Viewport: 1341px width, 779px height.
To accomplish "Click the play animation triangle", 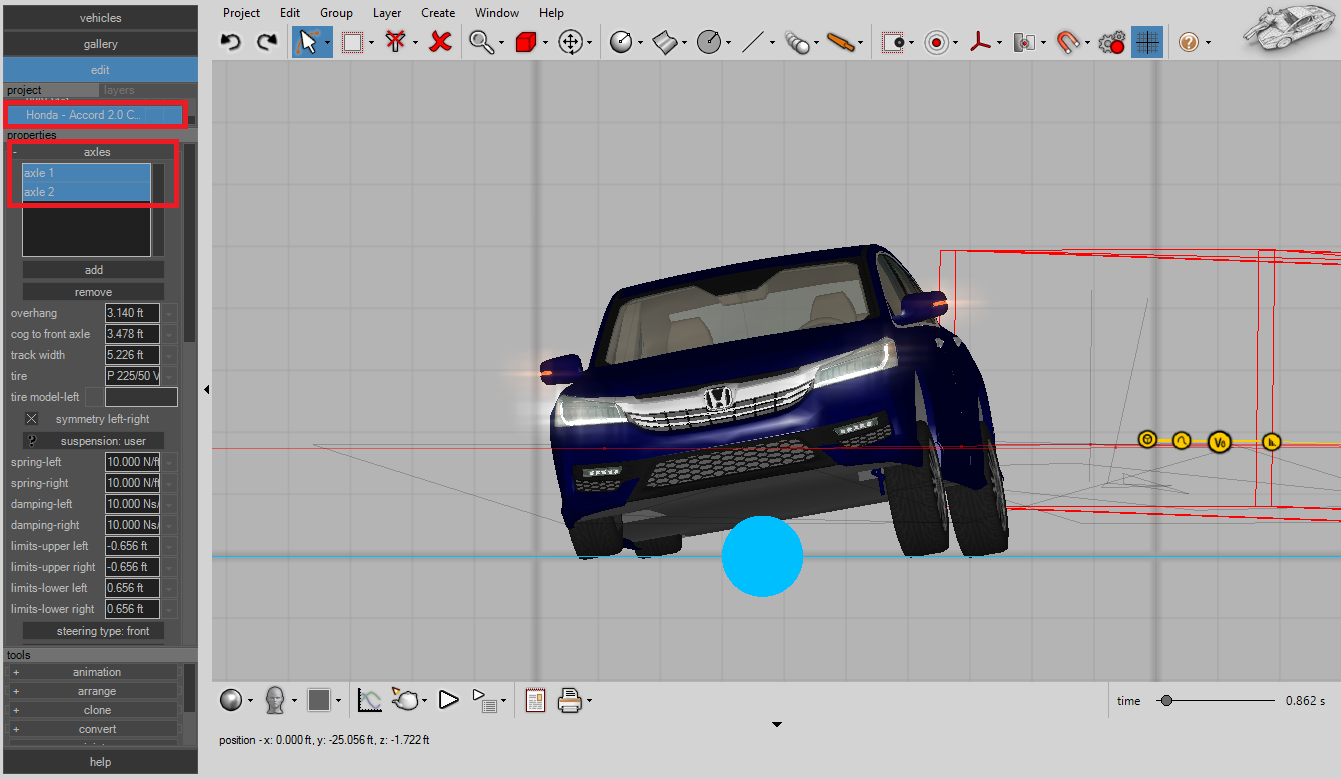I will [448, 700].
